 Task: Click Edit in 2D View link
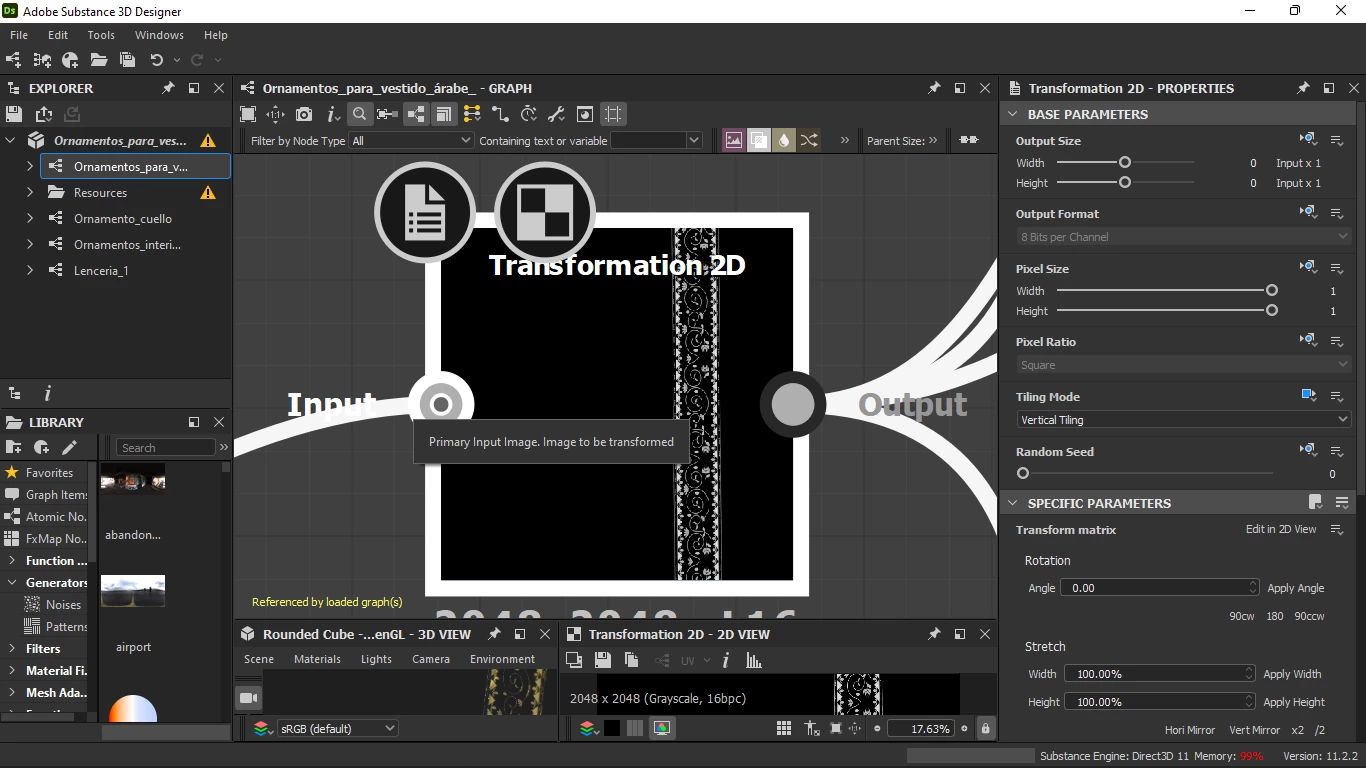1281,530
